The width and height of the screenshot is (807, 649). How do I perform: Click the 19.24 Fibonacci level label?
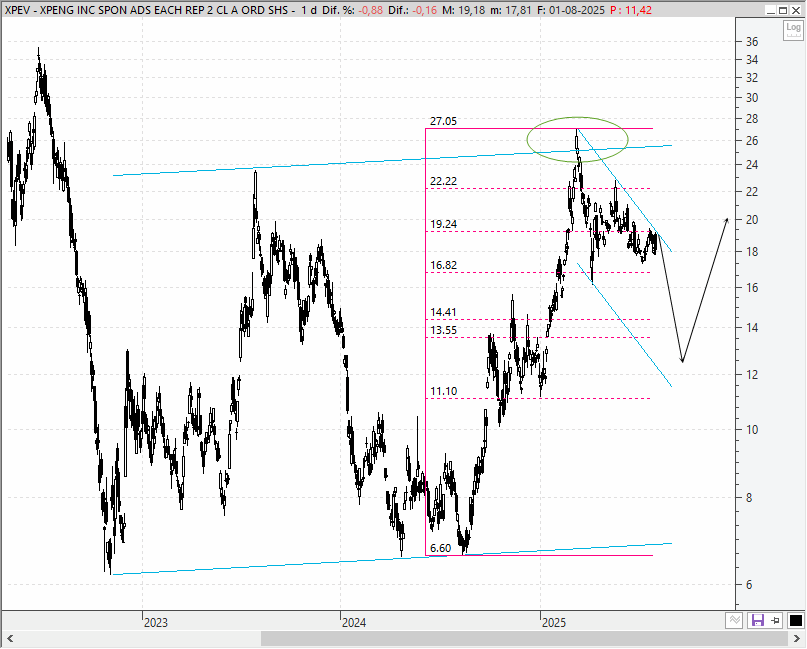point(443,224)
